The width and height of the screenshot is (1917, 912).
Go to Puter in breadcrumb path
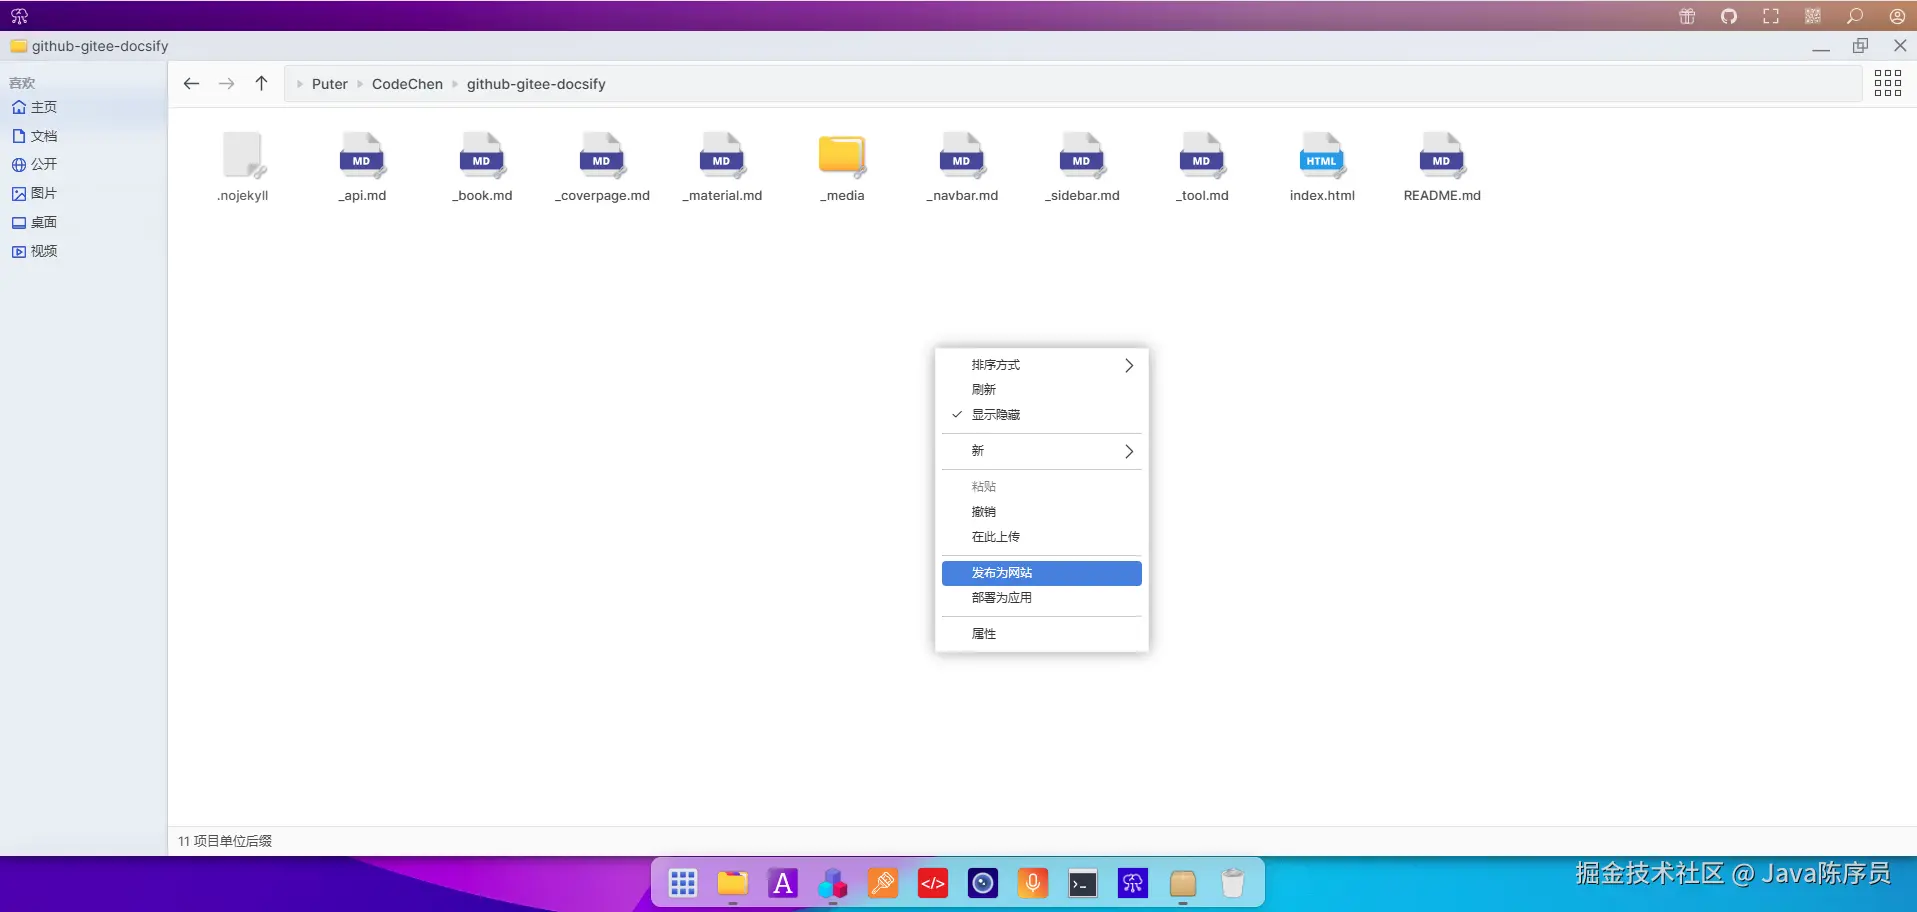(x=330, y=84)
